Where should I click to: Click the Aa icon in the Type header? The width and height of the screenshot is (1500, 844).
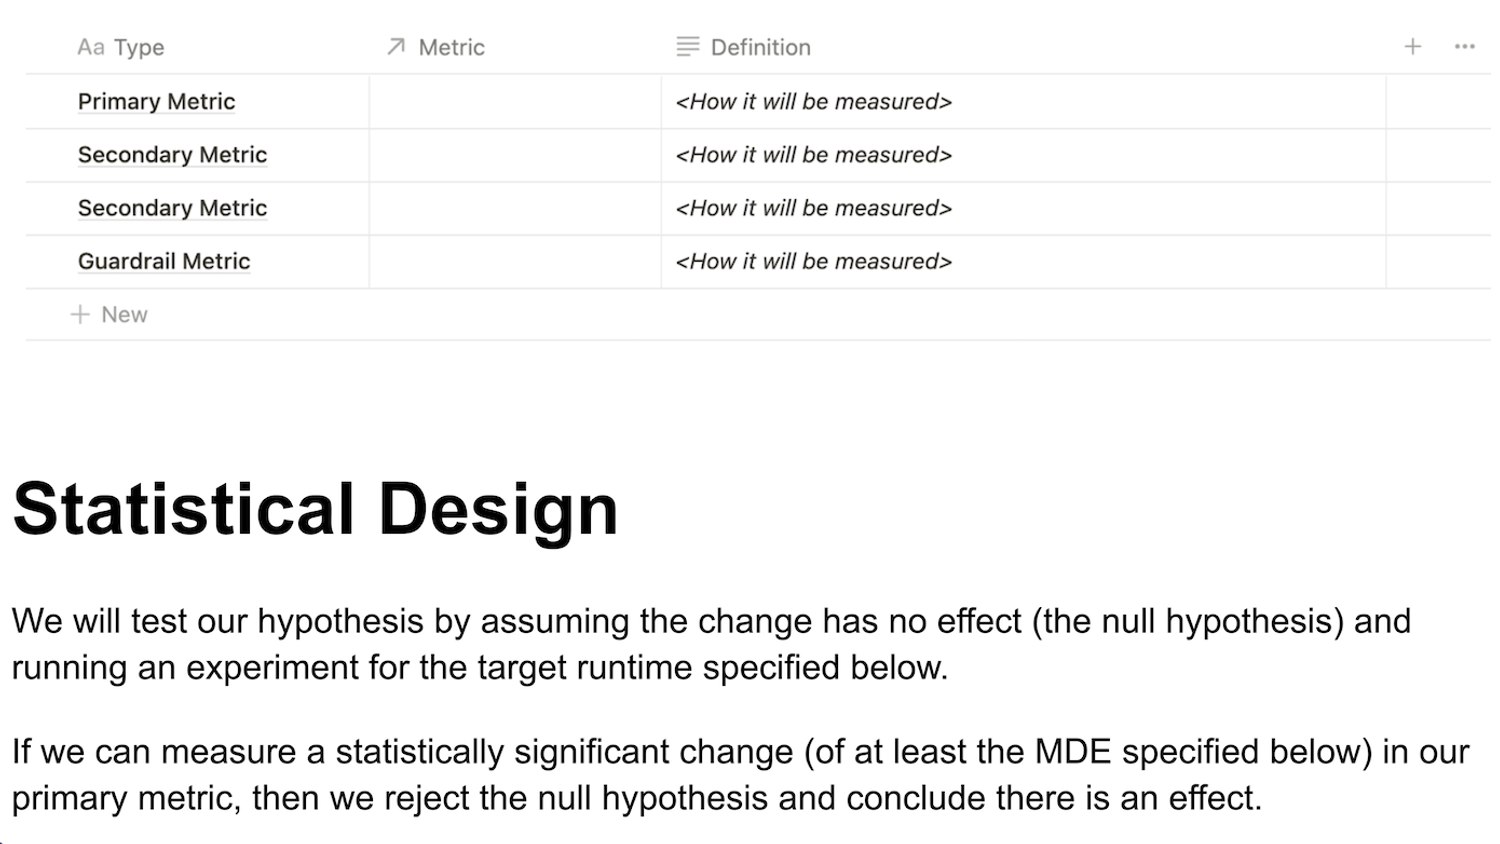pos(90,47)
